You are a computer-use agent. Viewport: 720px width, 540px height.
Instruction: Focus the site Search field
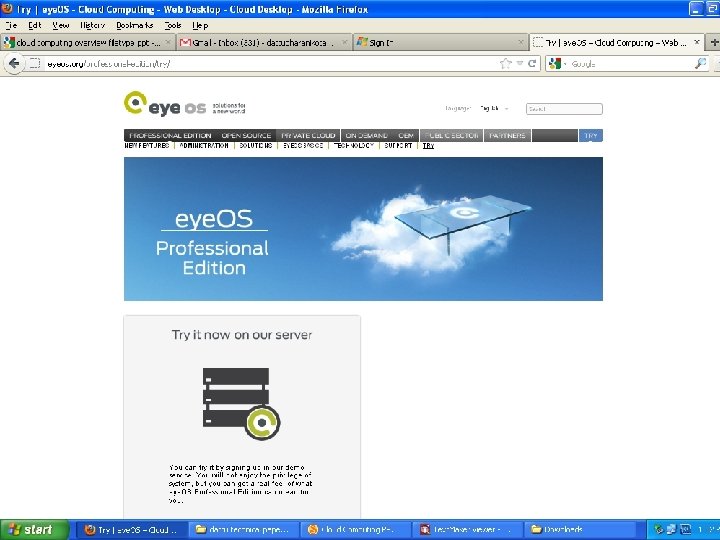[564, 109]
